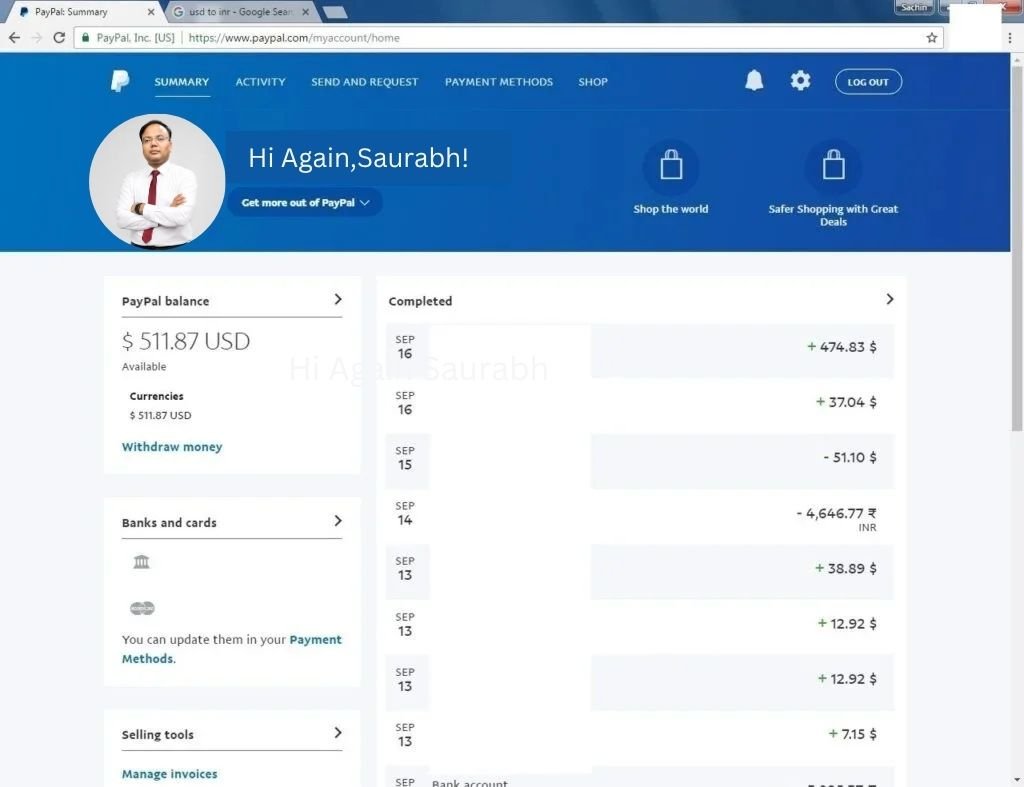This screenshot has width=1024, height=787.
Task: Close the PayPal Summary tab
Action: (x=151, y=12)
